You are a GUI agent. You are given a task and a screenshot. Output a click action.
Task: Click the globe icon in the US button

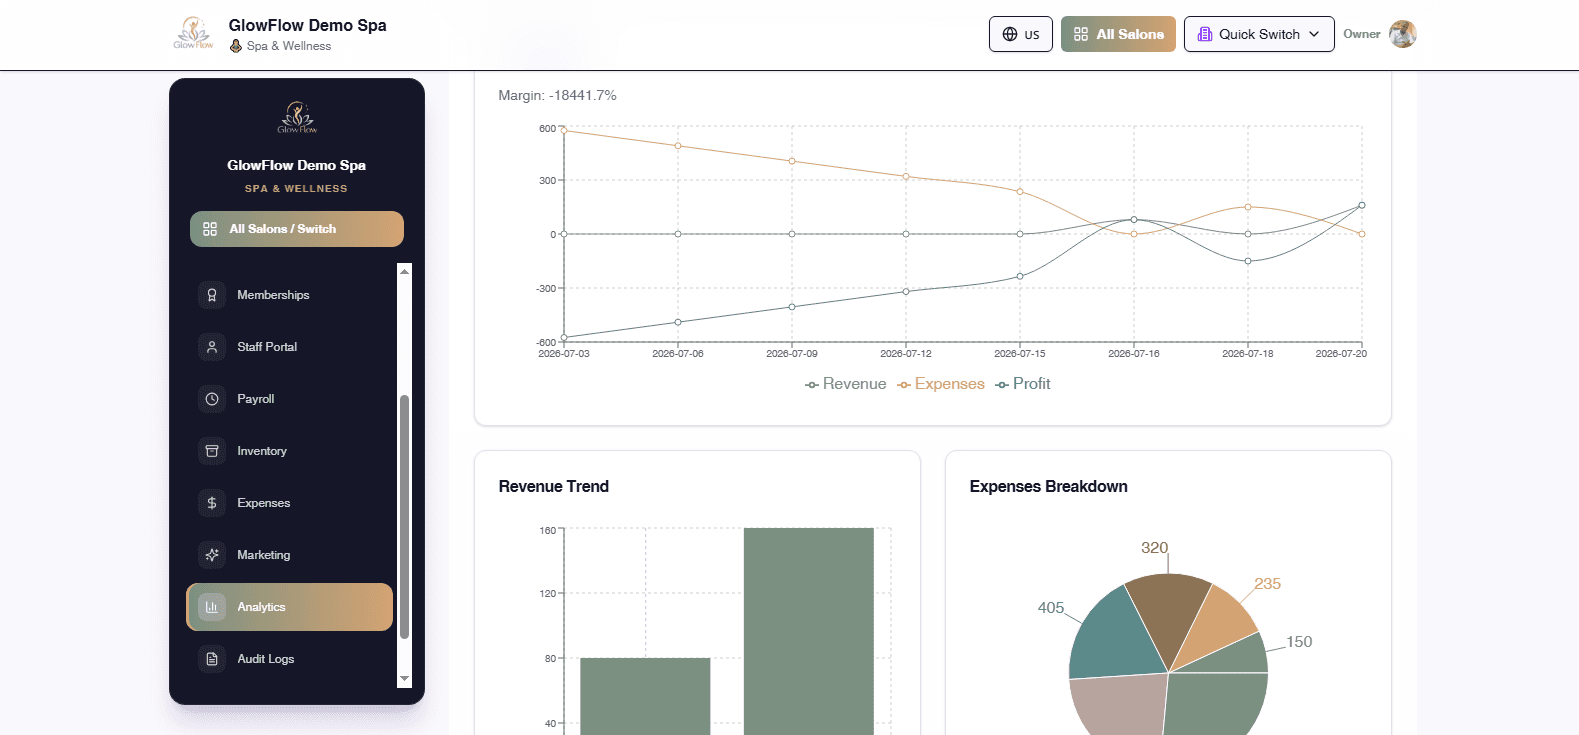pos(1010,34)
